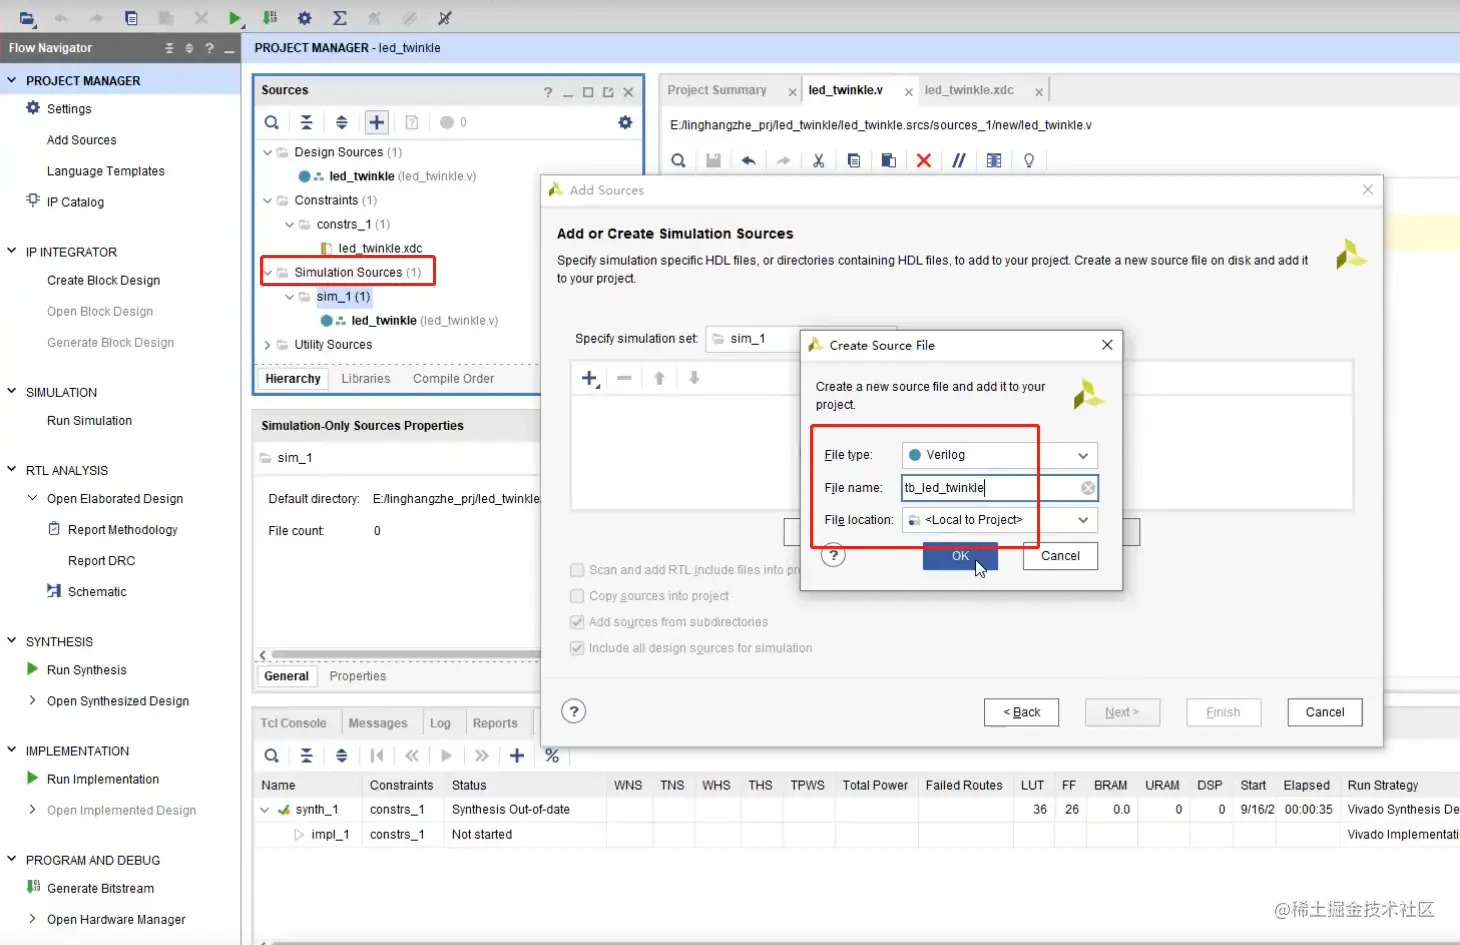The image size is (1460, 945).
Task: Click the search icon in the Design Runs toolbar
Action: 272,756
